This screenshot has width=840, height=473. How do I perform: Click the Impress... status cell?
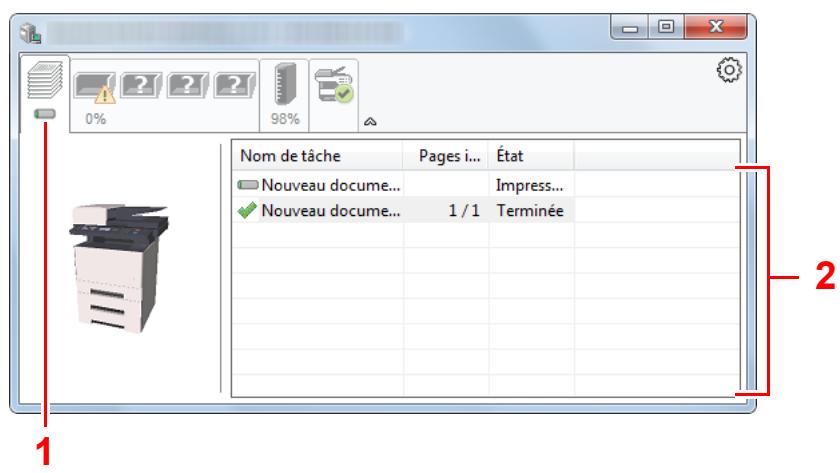tap(530, 185)
